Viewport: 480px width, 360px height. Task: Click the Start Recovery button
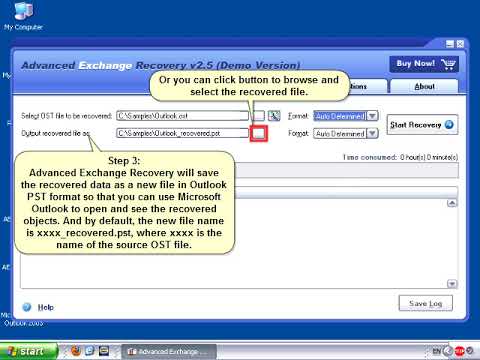click(x=422, y=125)
